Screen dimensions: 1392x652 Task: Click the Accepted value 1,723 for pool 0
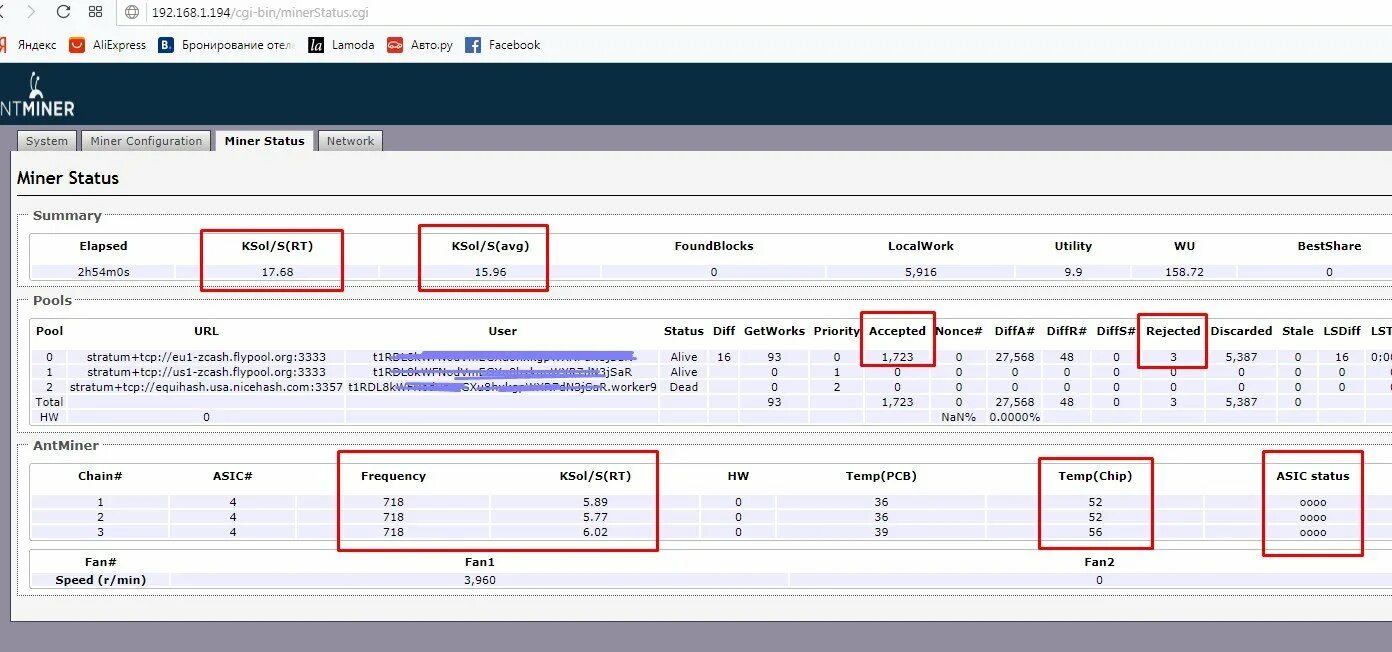[897, 357]
